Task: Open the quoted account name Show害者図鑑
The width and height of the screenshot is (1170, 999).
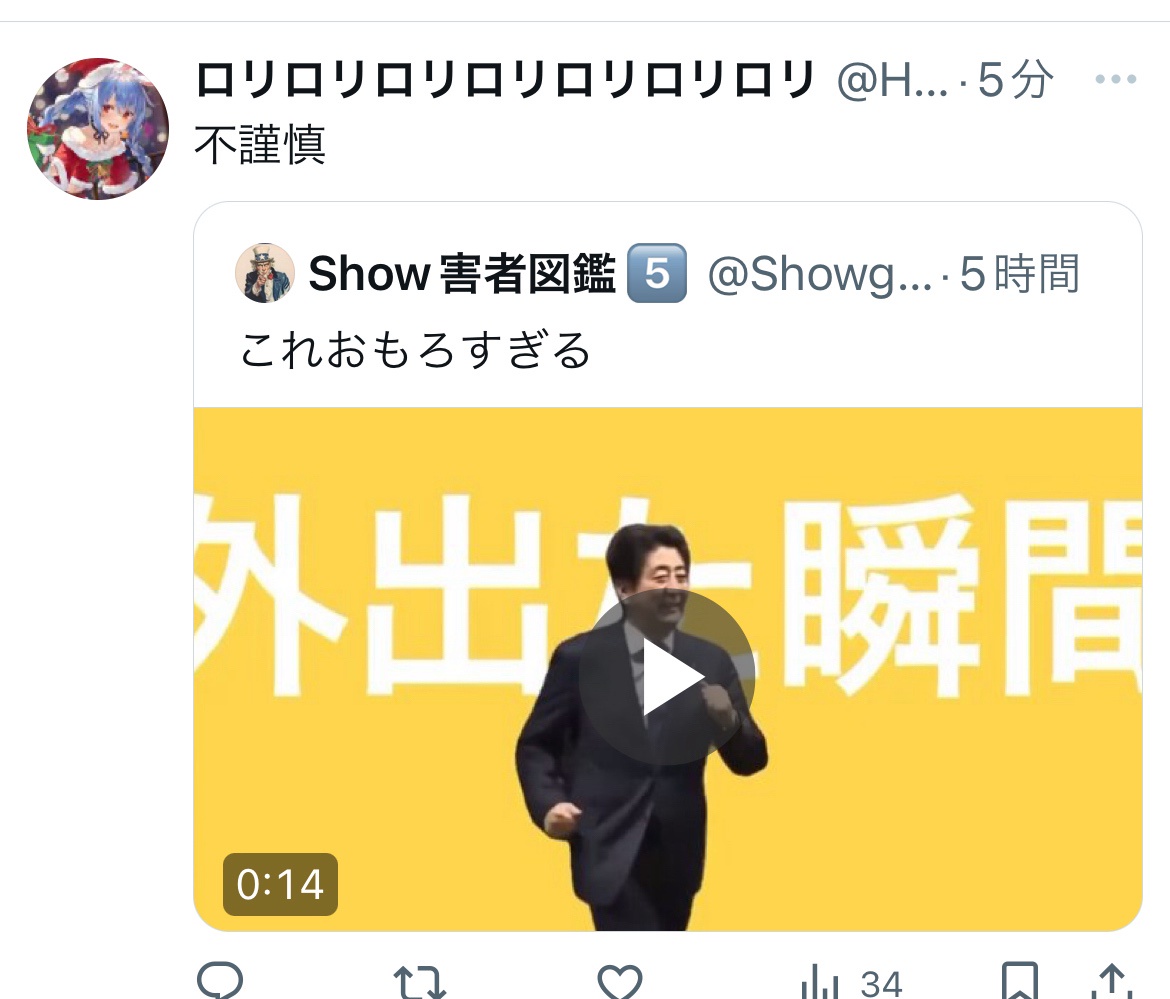Action: point(462,274)
